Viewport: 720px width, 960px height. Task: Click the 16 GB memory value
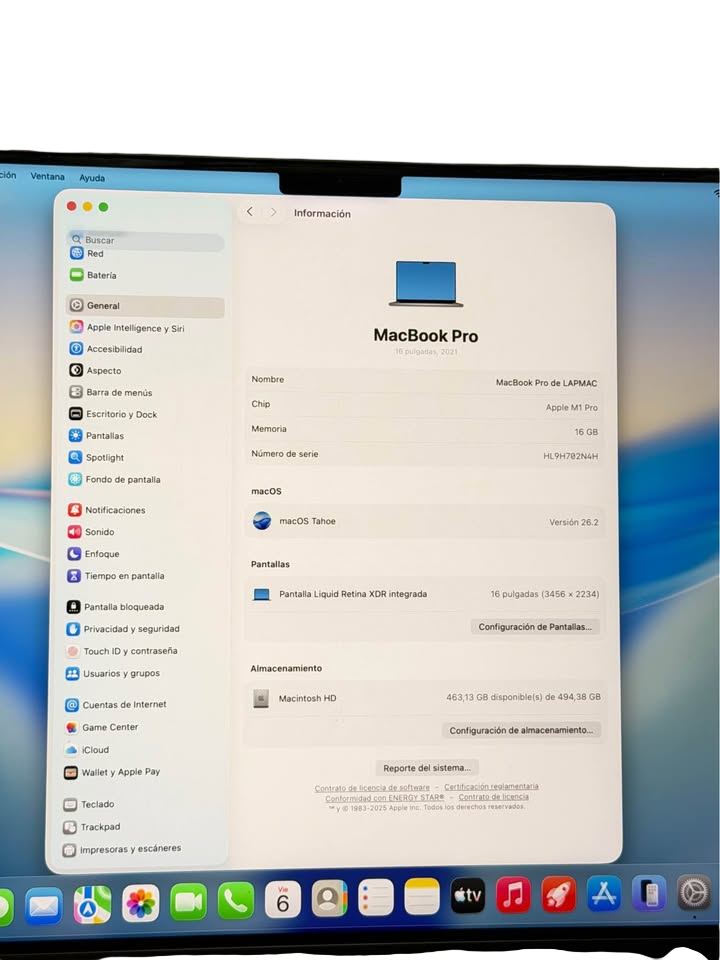click(586, 432)
